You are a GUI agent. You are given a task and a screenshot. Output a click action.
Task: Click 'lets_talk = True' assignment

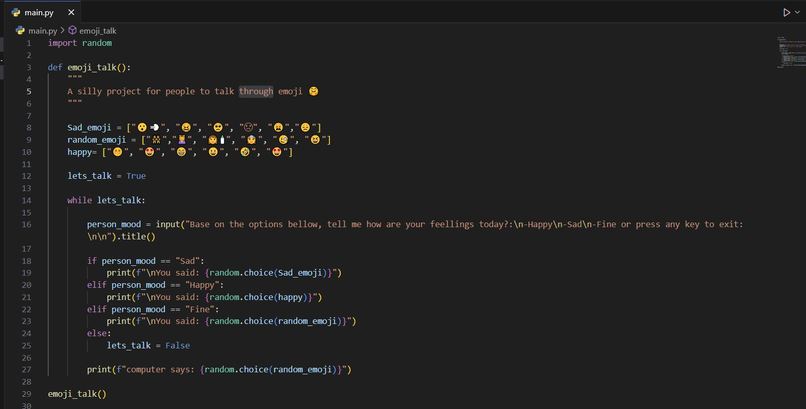point(107,176)
